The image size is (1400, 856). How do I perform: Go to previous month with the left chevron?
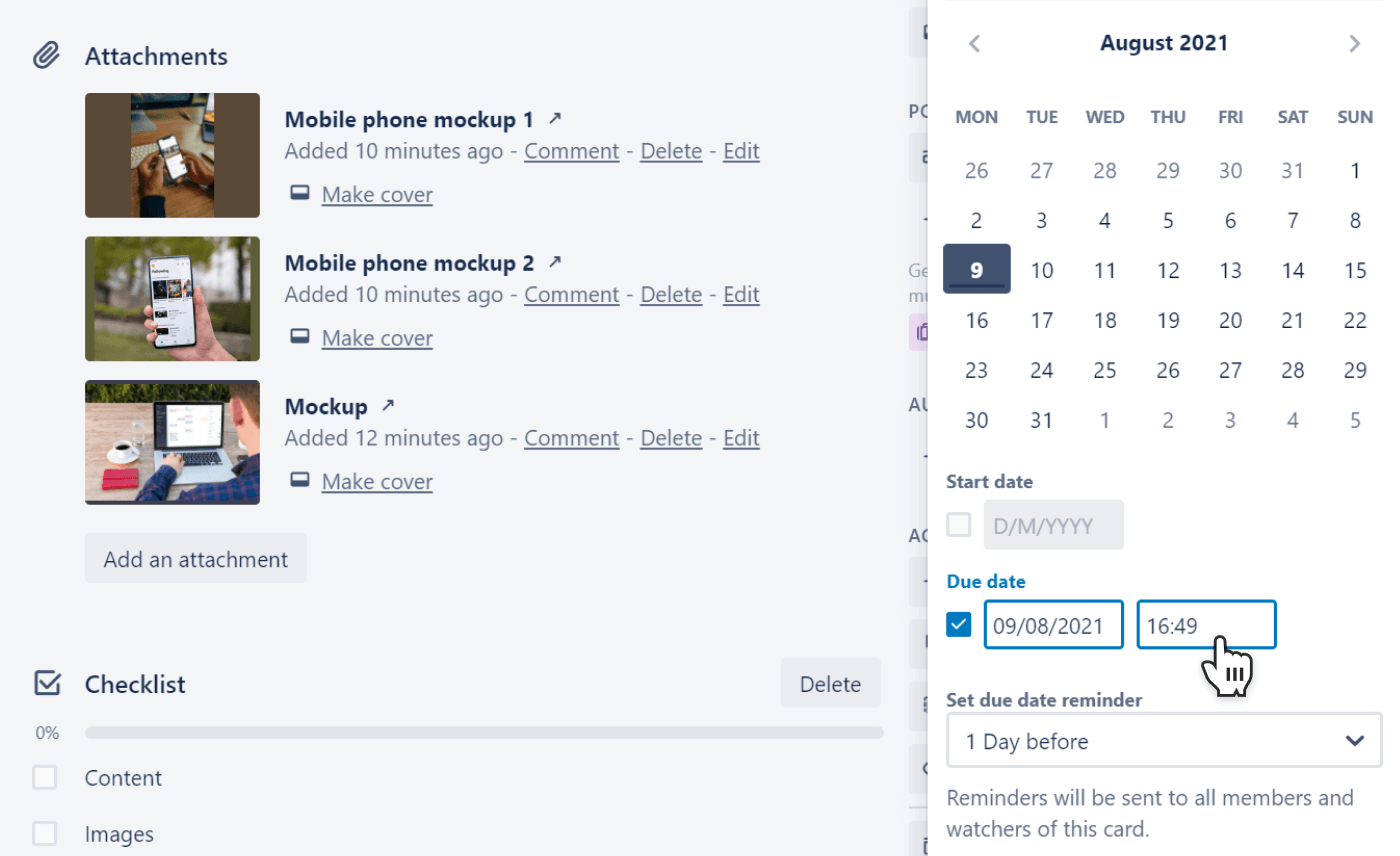(x=974, y=43)
